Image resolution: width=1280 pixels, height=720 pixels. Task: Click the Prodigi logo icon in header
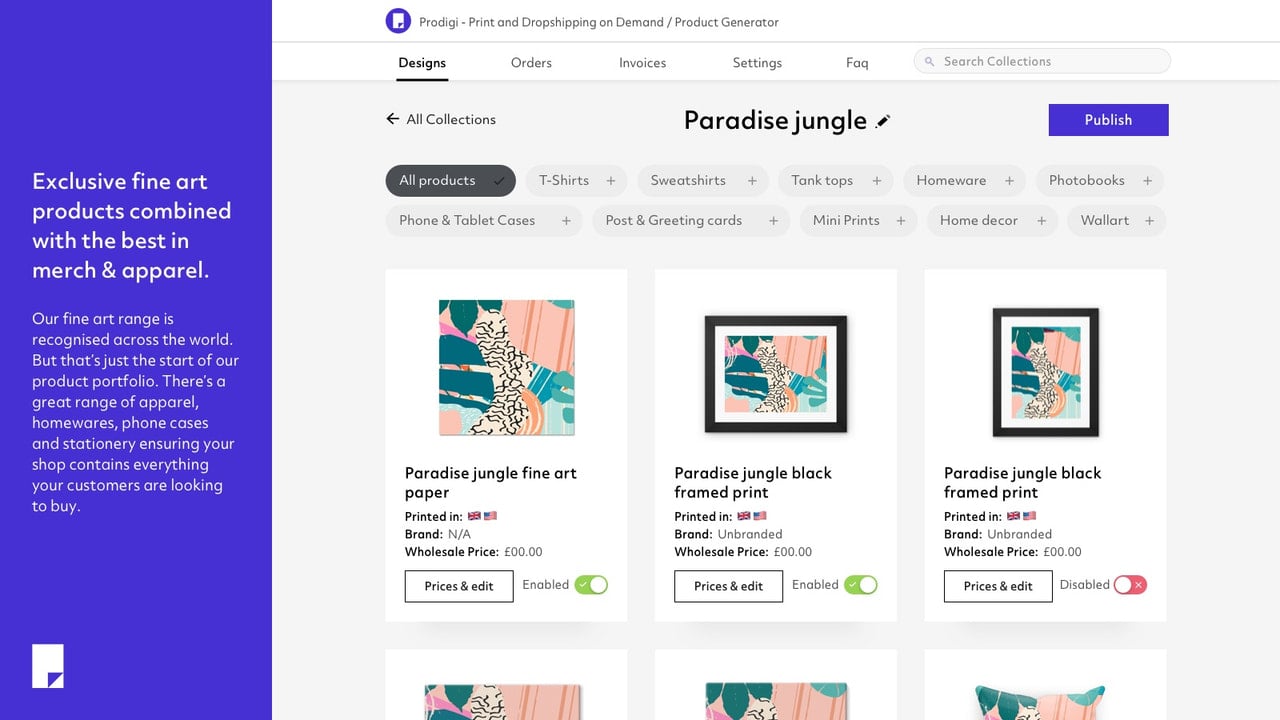398,21
